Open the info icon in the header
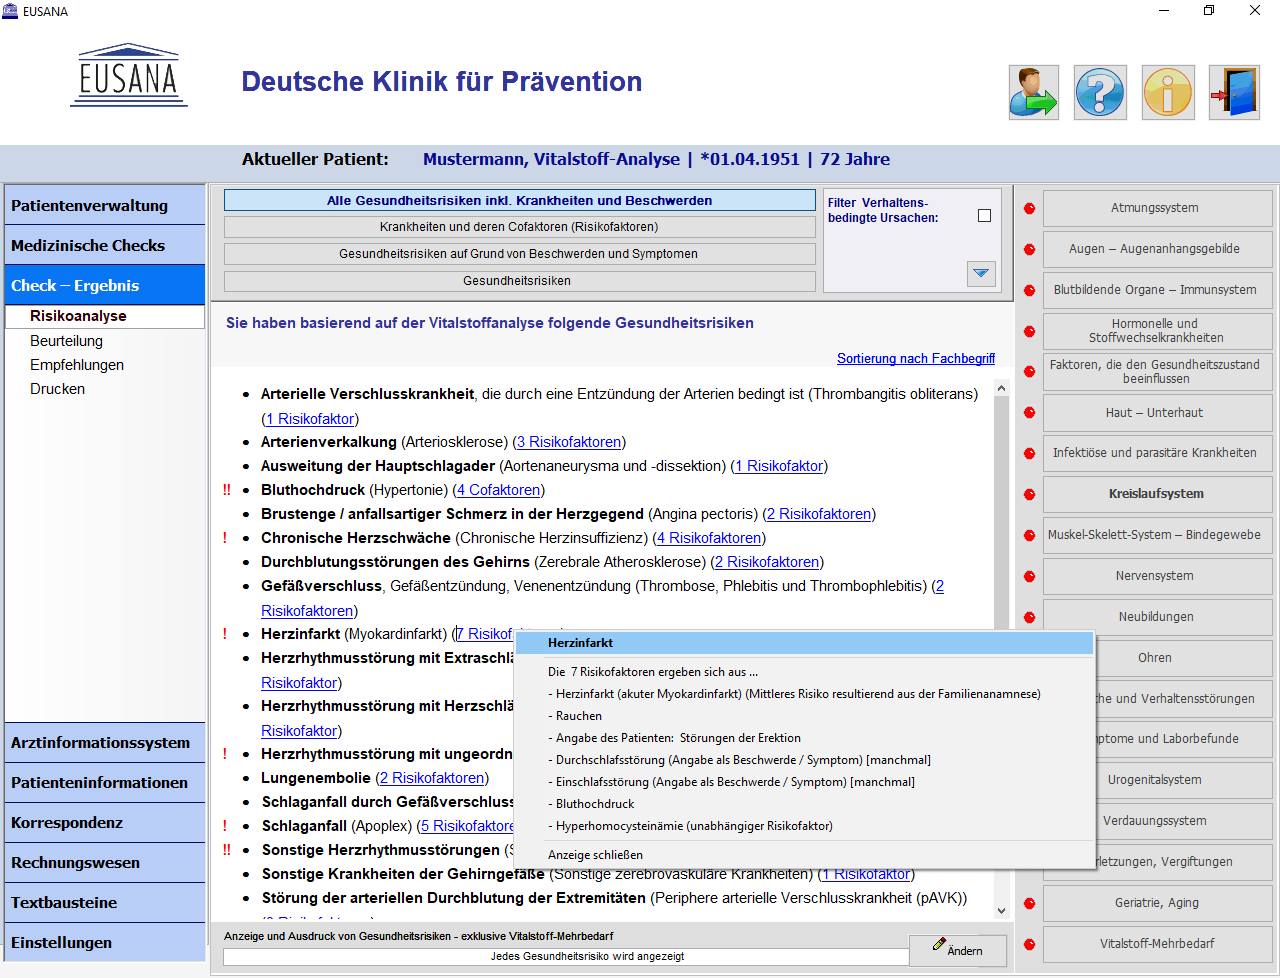 [1168, 93]
